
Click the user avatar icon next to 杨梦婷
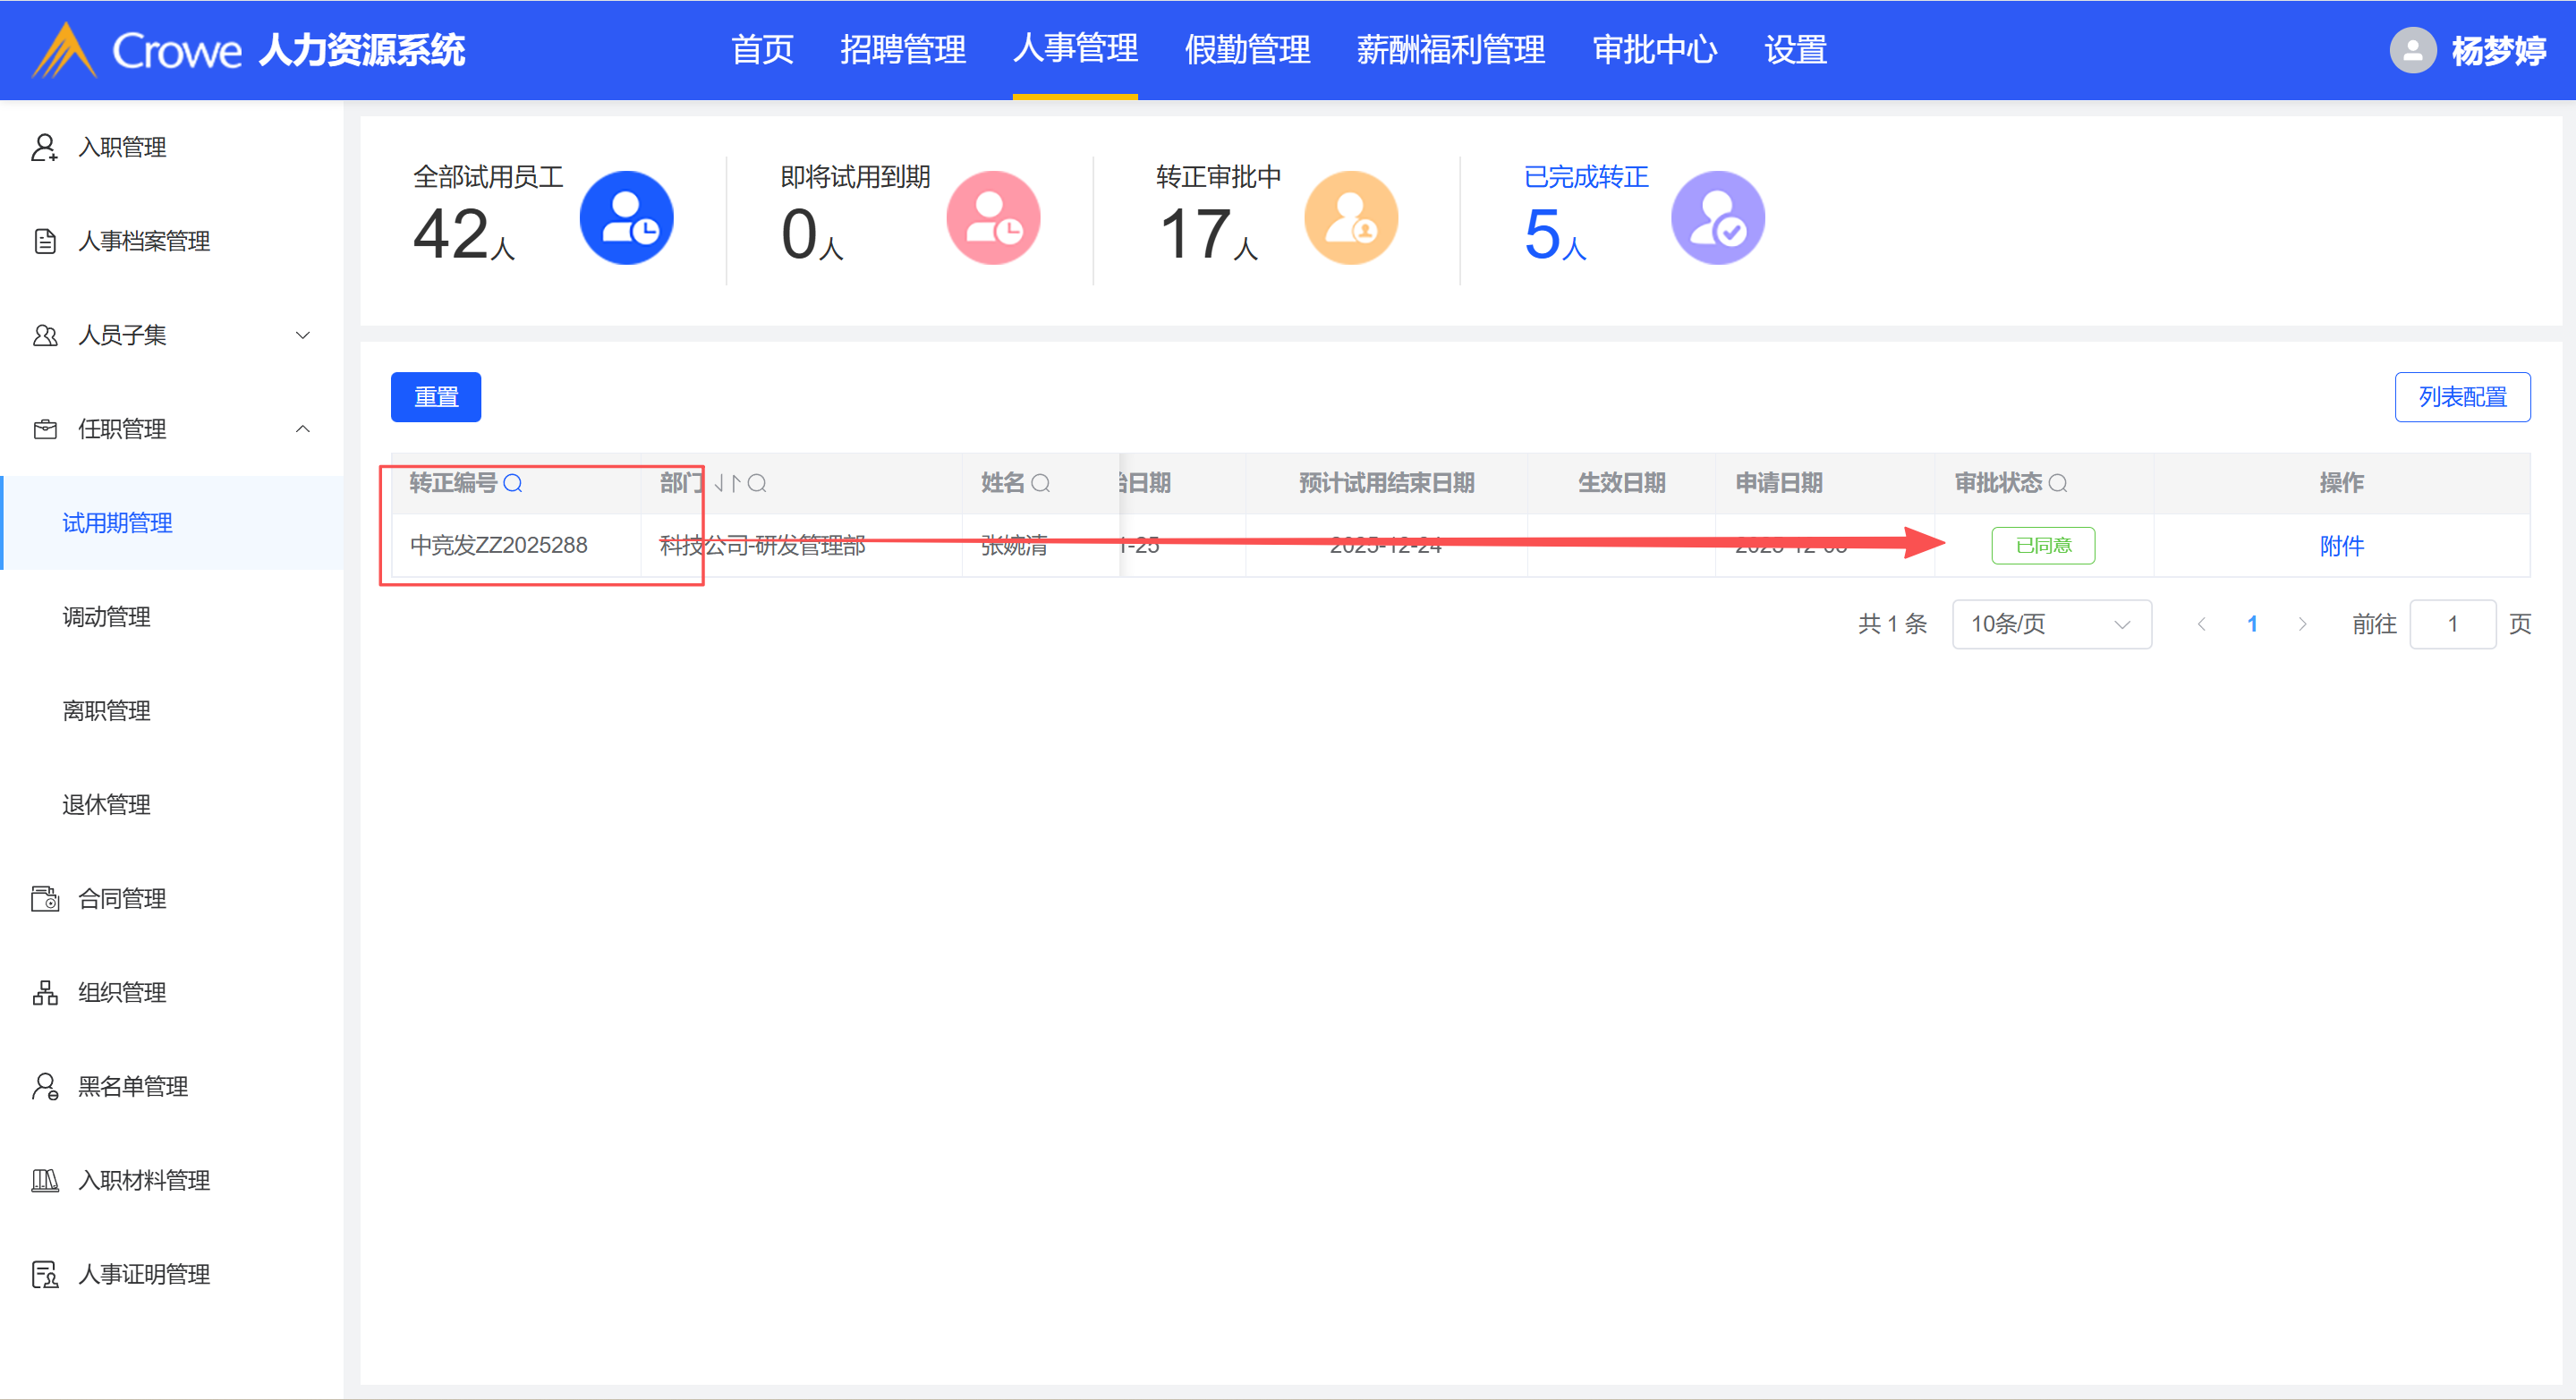(2412, 50)
